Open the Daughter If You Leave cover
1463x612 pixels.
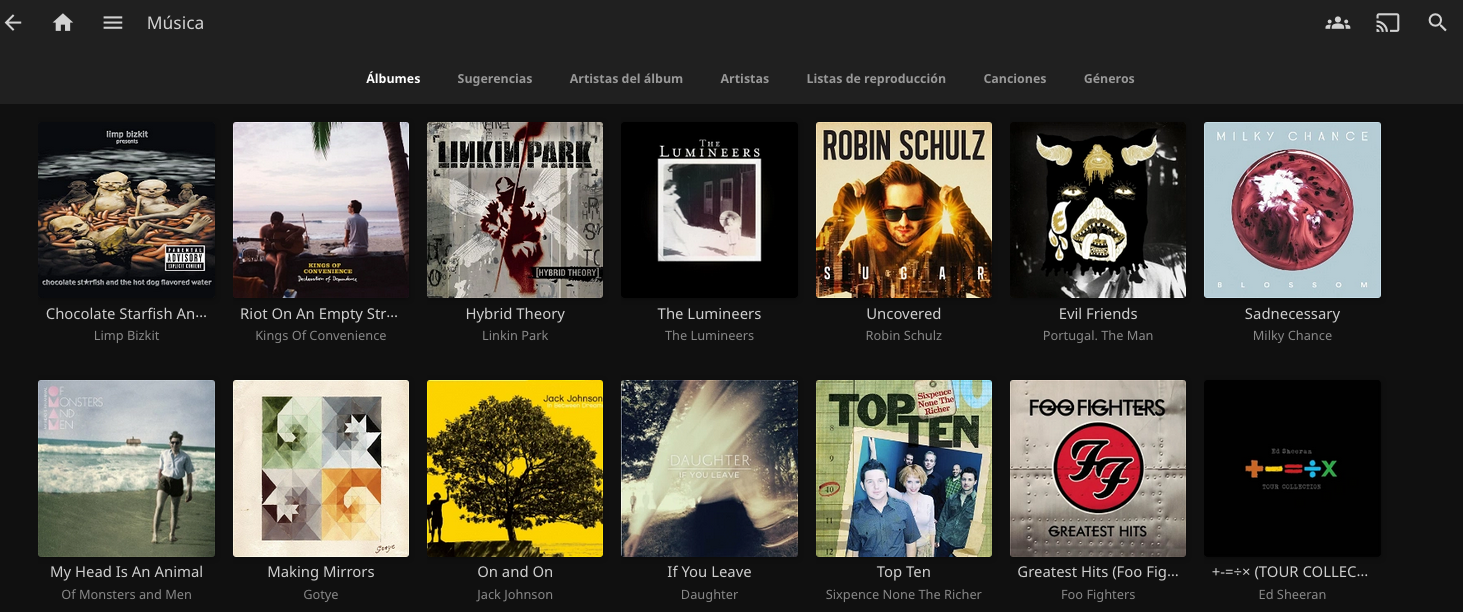pyautogui.click(x=709, y=468)
